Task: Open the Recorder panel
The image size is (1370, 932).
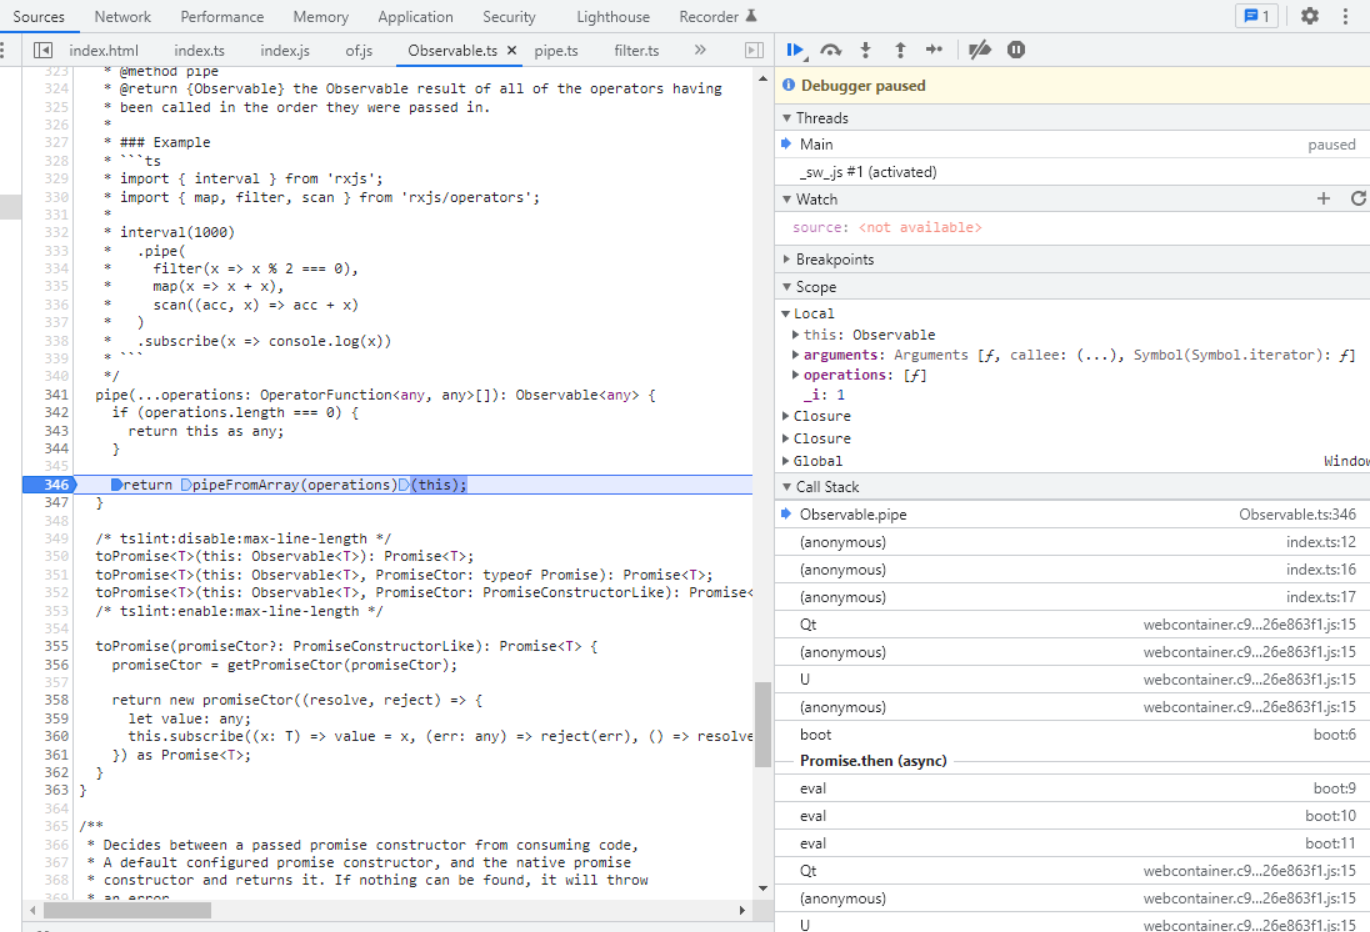Action: pos(717,17)
